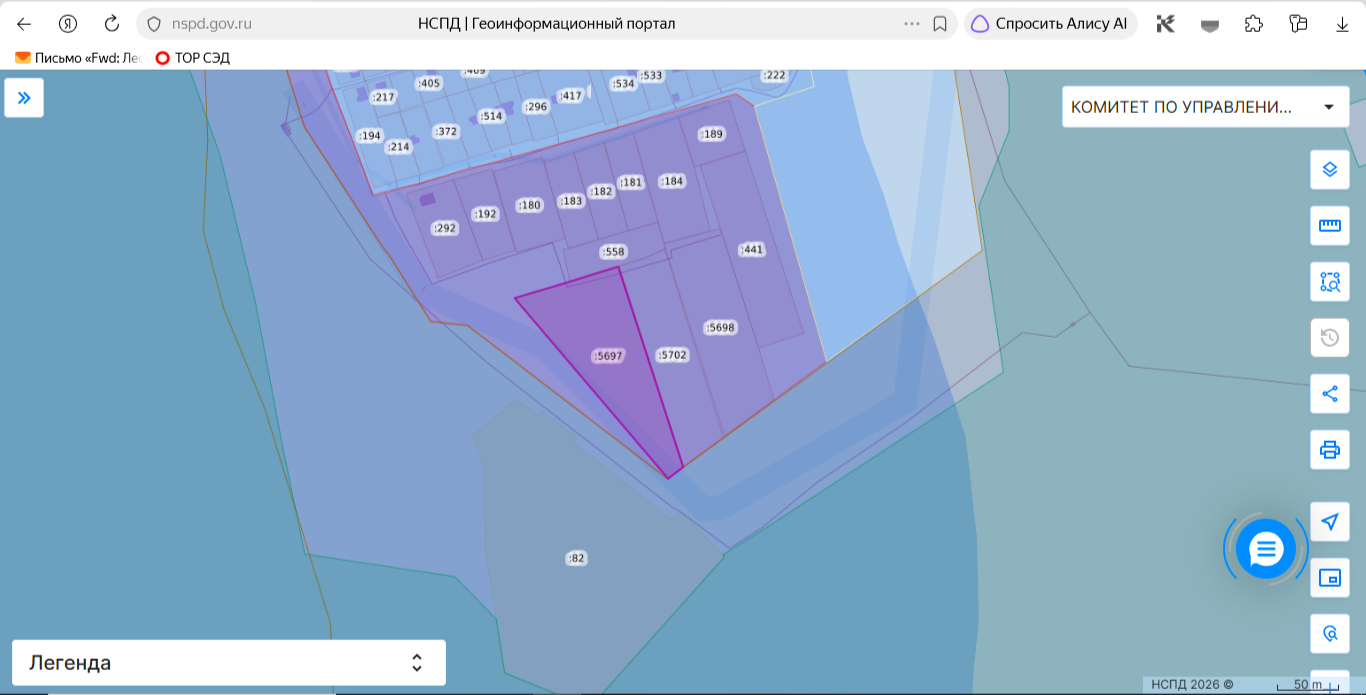Image resolution: width=1366 pixels, height=695 pixels.
Task: Toggle the overview mini-map button
Action: (x=1330, y=577)
